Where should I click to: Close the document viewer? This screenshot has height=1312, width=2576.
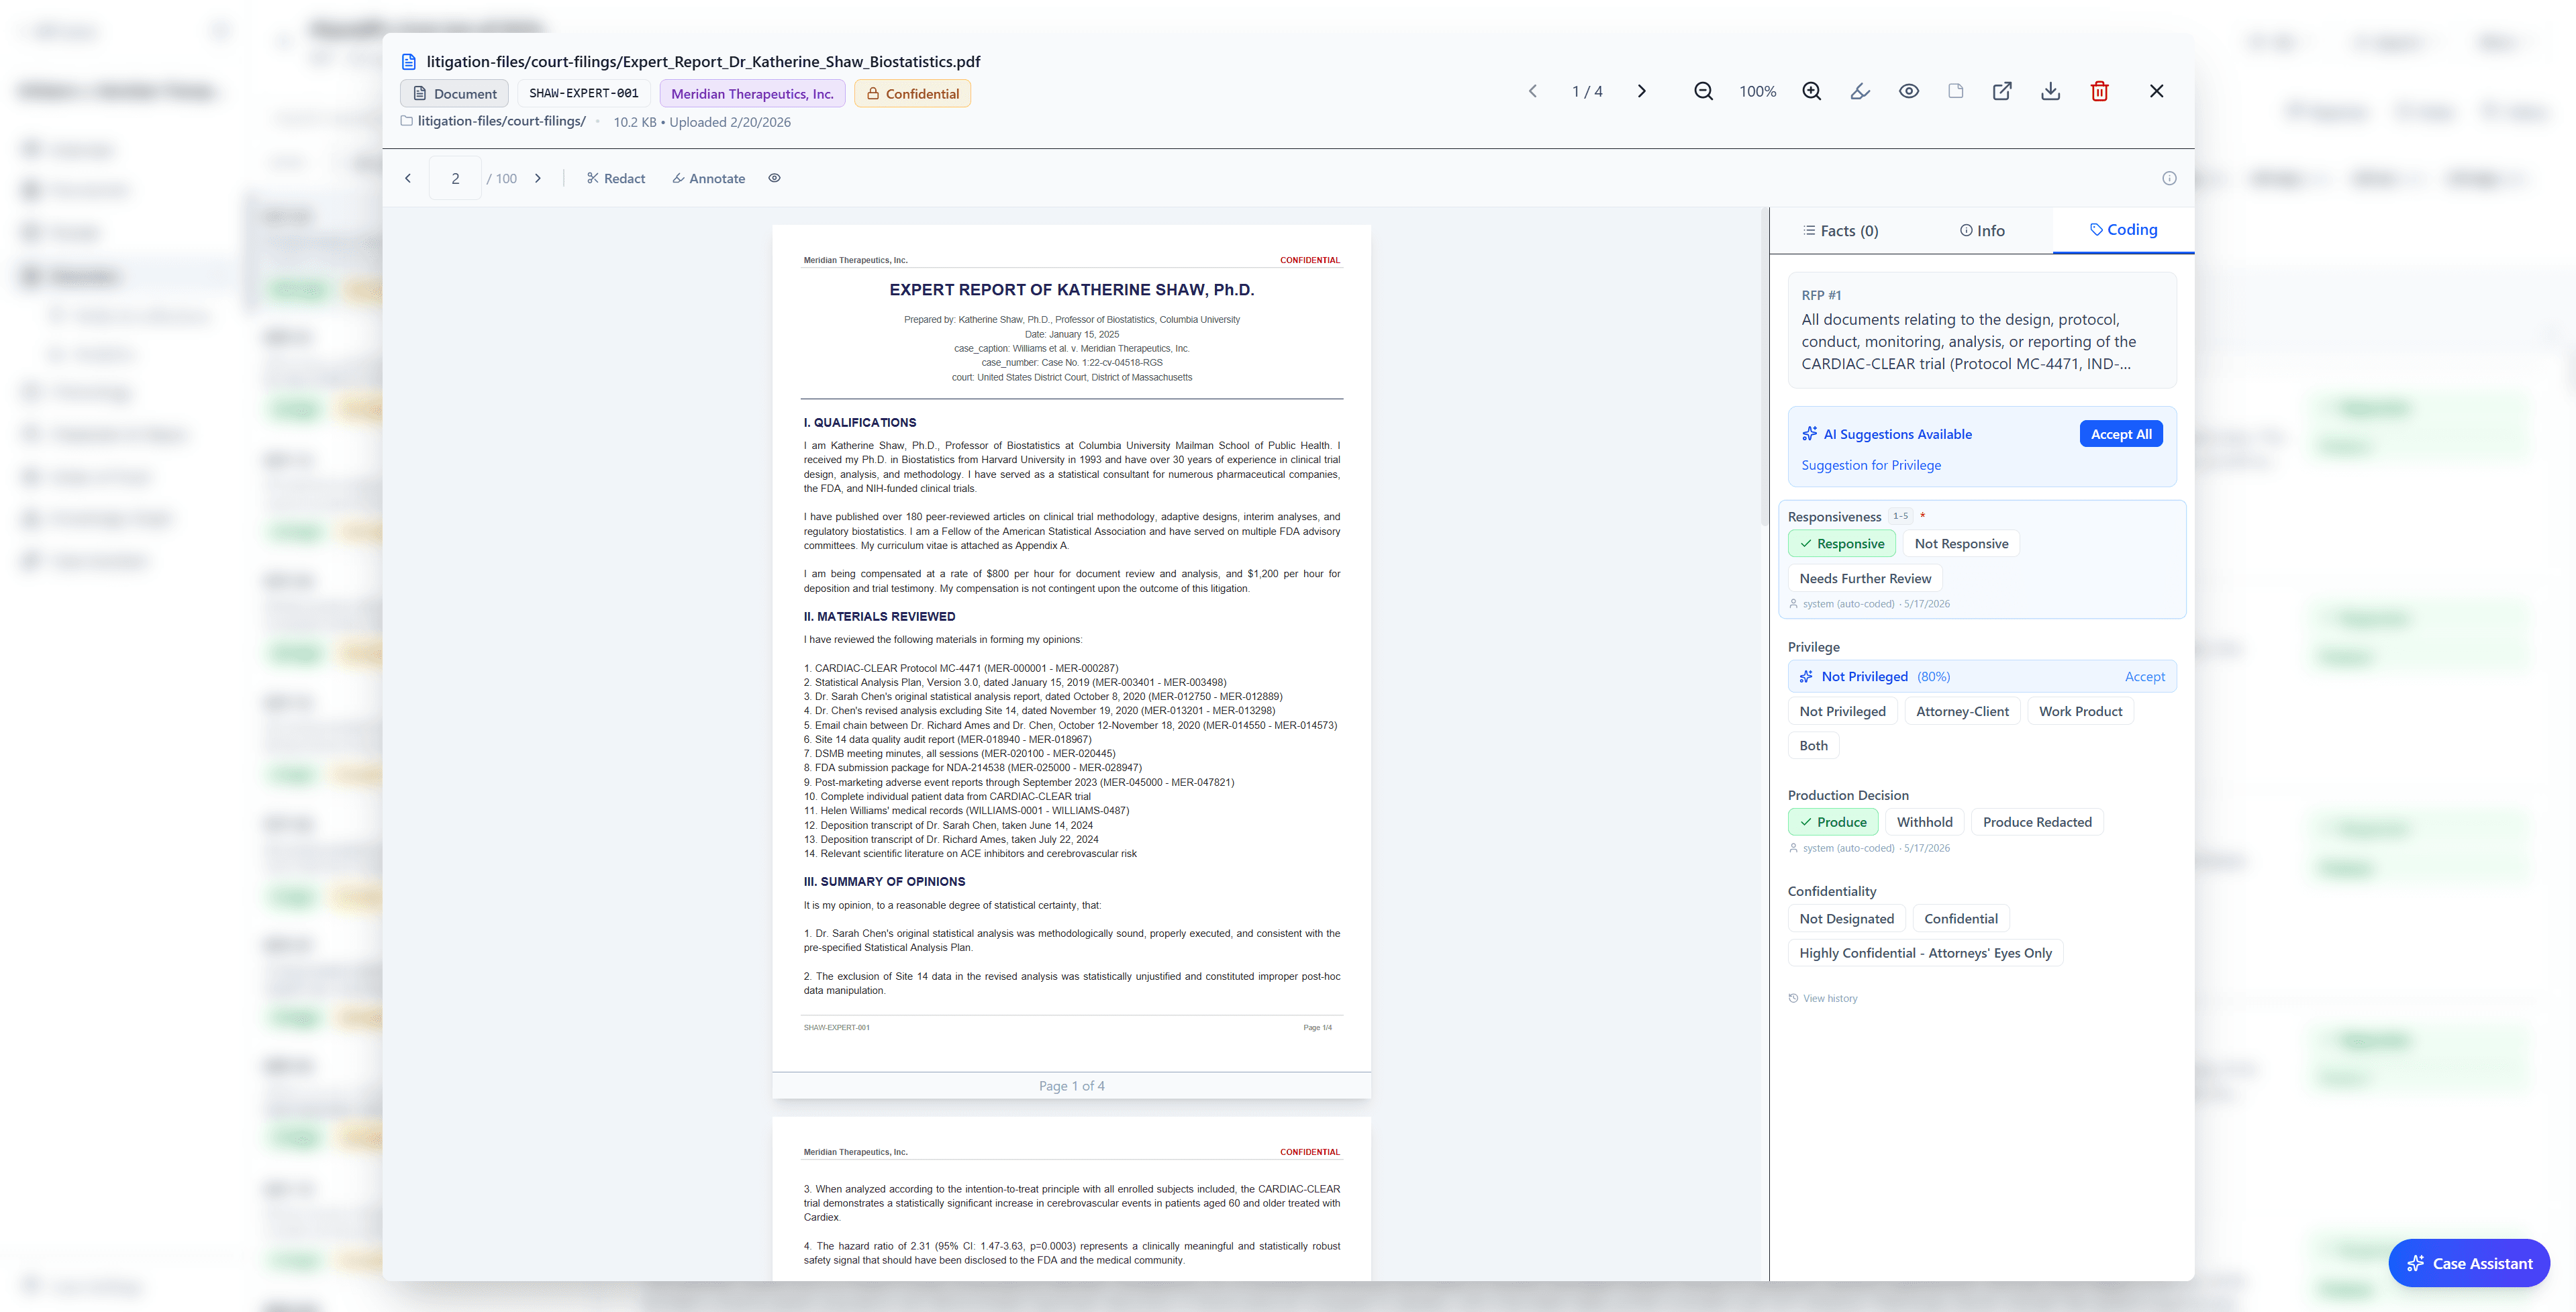pos(2156,91)
